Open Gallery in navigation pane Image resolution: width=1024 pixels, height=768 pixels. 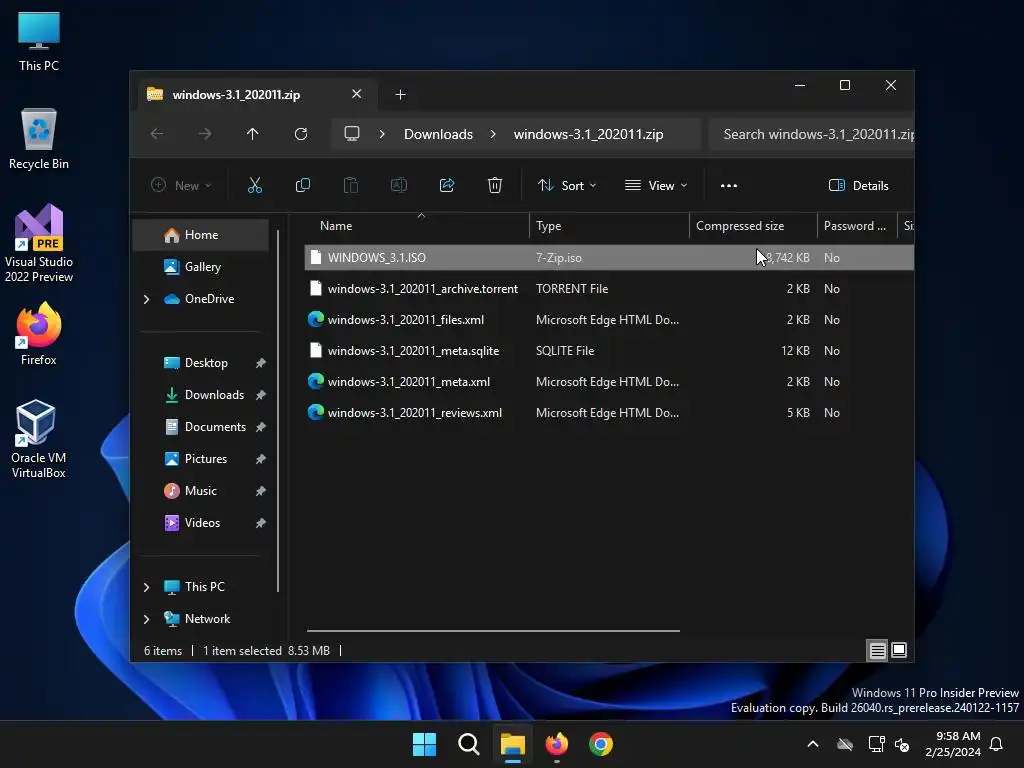[x=200, y=267]
